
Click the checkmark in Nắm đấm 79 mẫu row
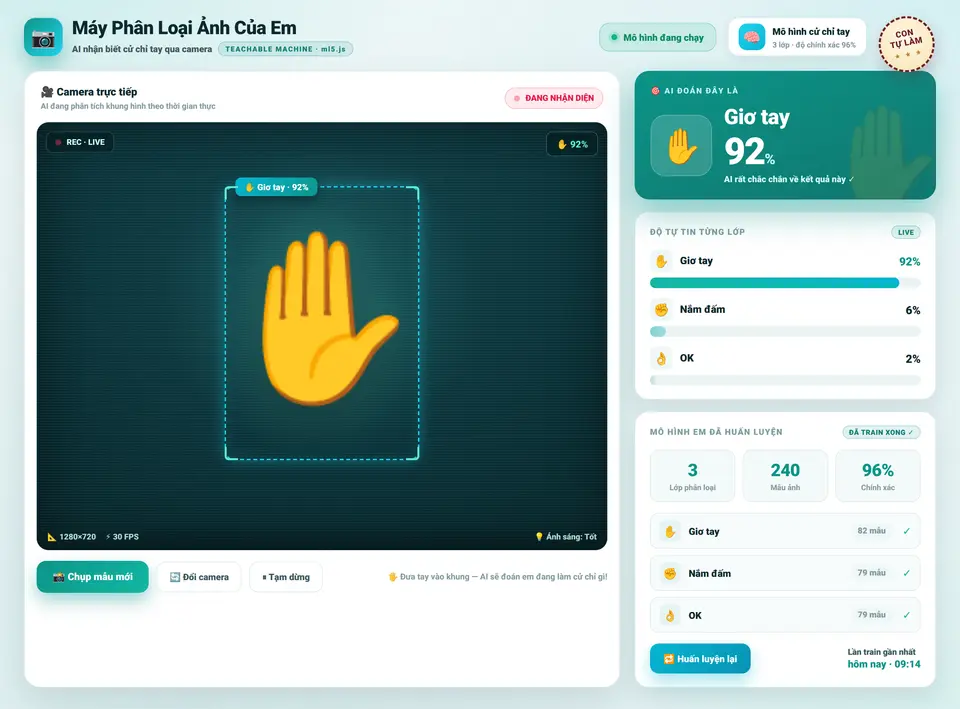(x=907, y=573)
